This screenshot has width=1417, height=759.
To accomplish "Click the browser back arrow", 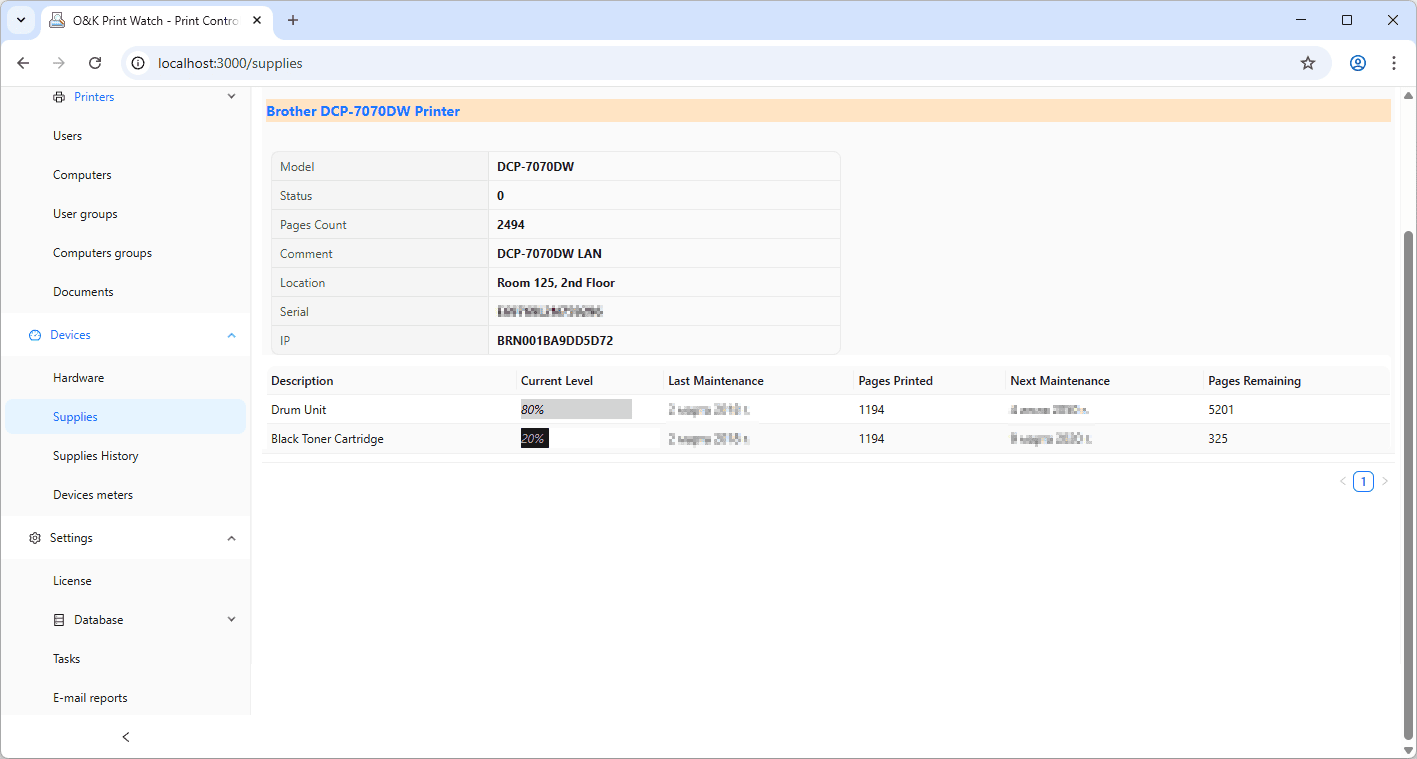I will tap(23, 62).
